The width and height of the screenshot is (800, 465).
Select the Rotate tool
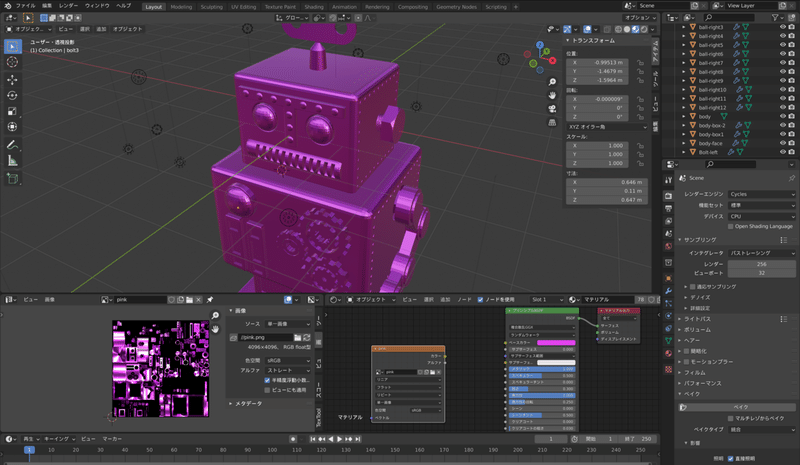(x=12, y=95)
